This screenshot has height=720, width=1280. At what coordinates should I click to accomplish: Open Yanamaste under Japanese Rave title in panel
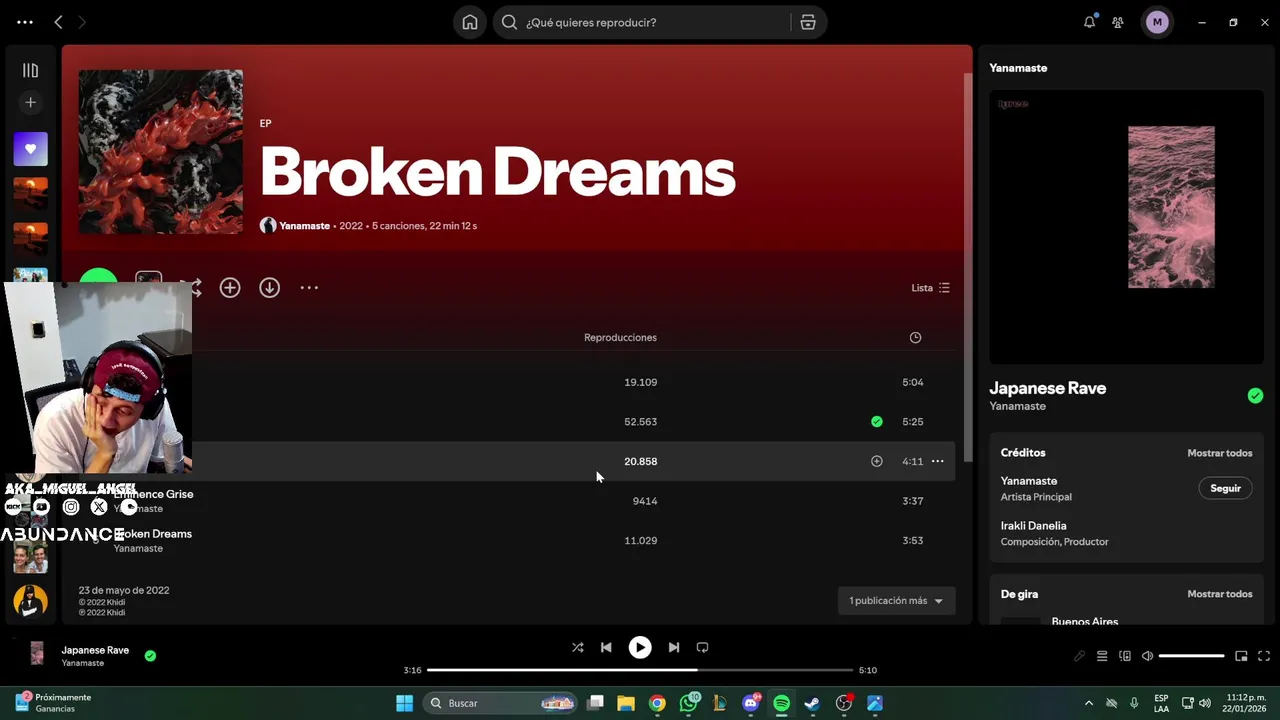1017,406
